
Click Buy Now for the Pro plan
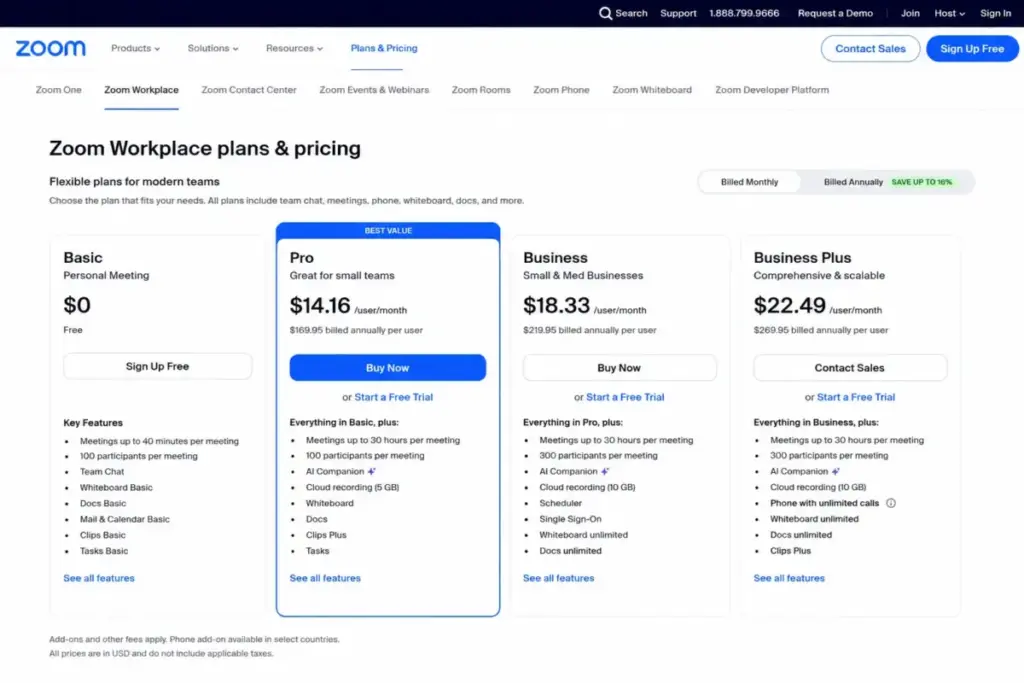click(x=387, y=368)
